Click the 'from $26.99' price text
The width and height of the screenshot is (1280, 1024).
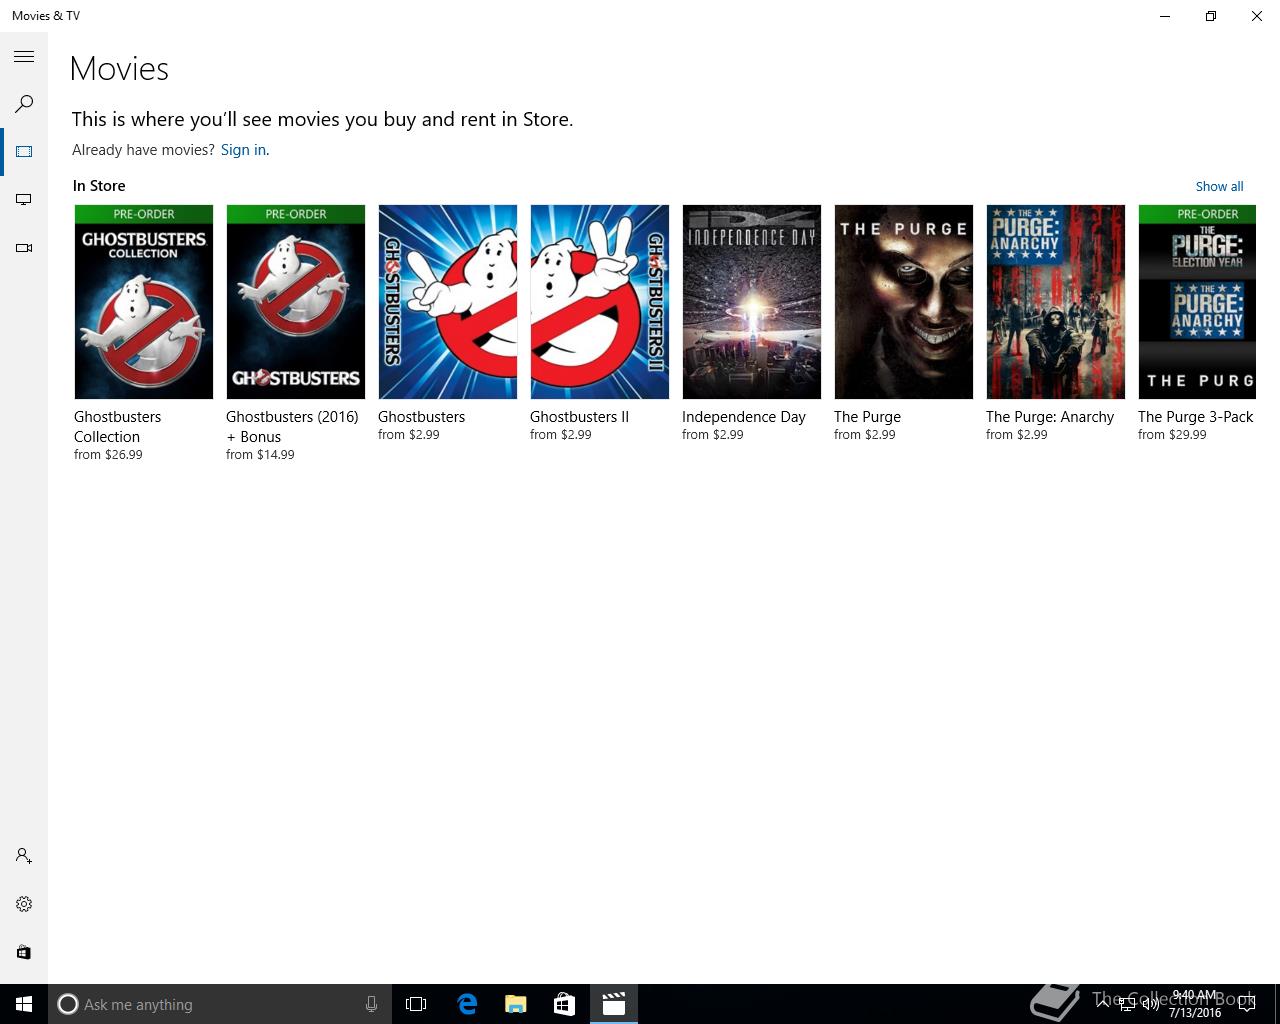(x=108, y=455)
